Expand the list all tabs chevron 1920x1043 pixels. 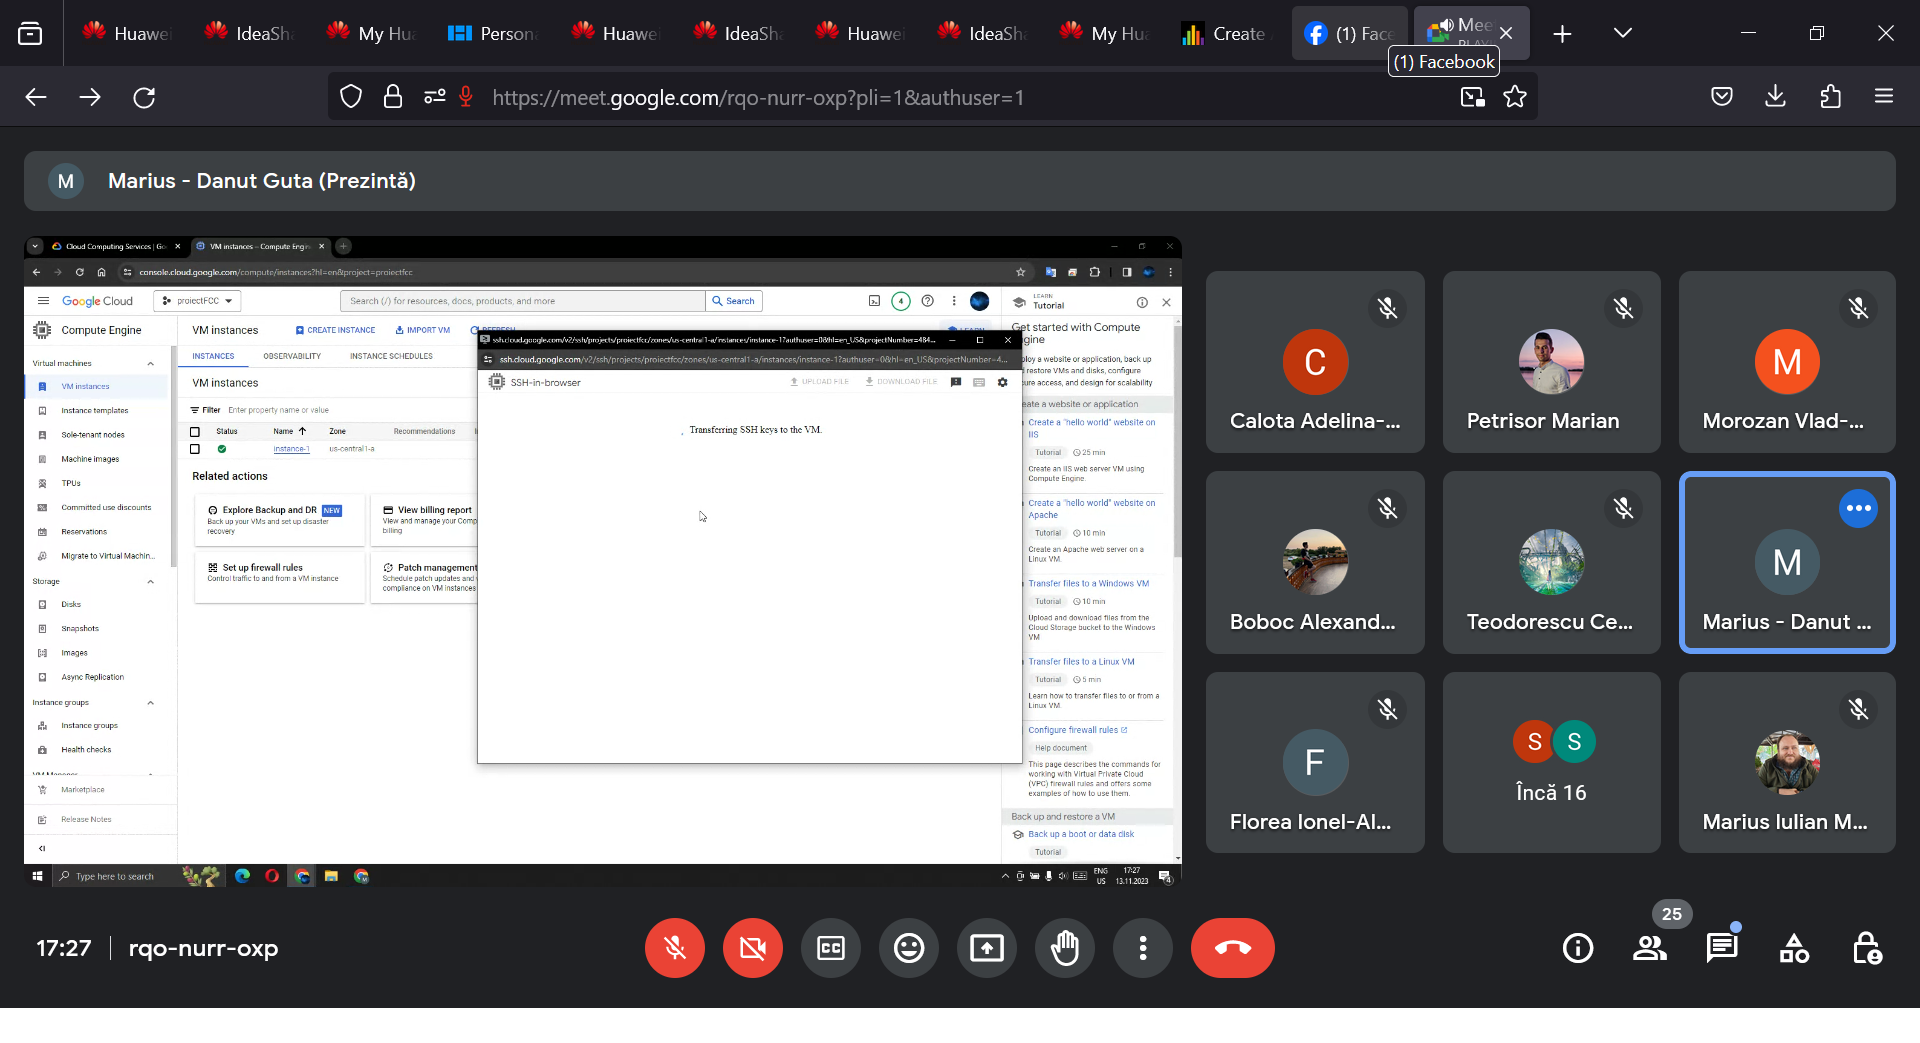pos(1622,33)
